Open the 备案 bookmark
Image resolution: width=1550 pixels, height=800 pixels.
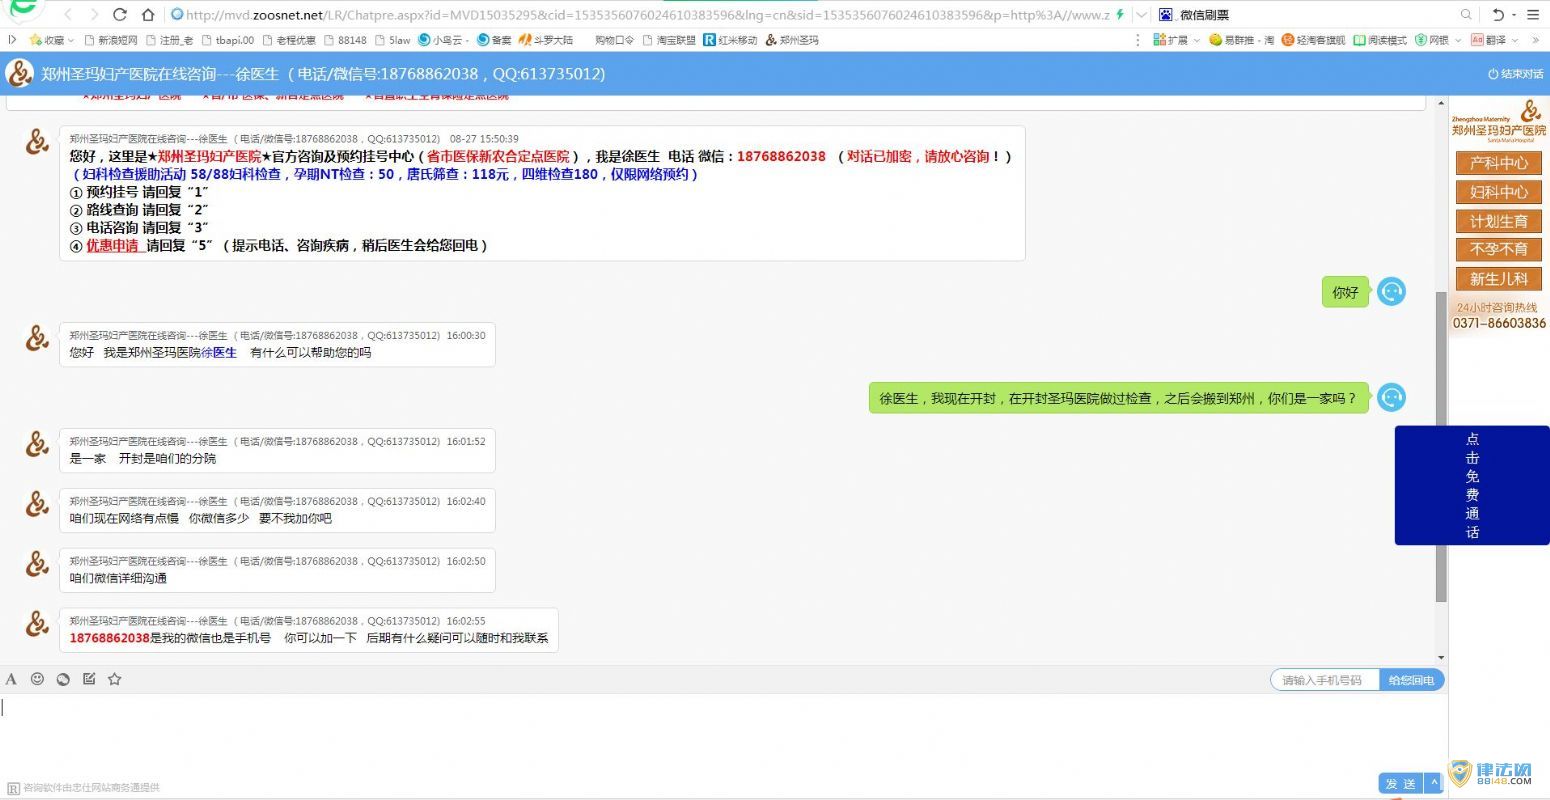pos(494,40)
